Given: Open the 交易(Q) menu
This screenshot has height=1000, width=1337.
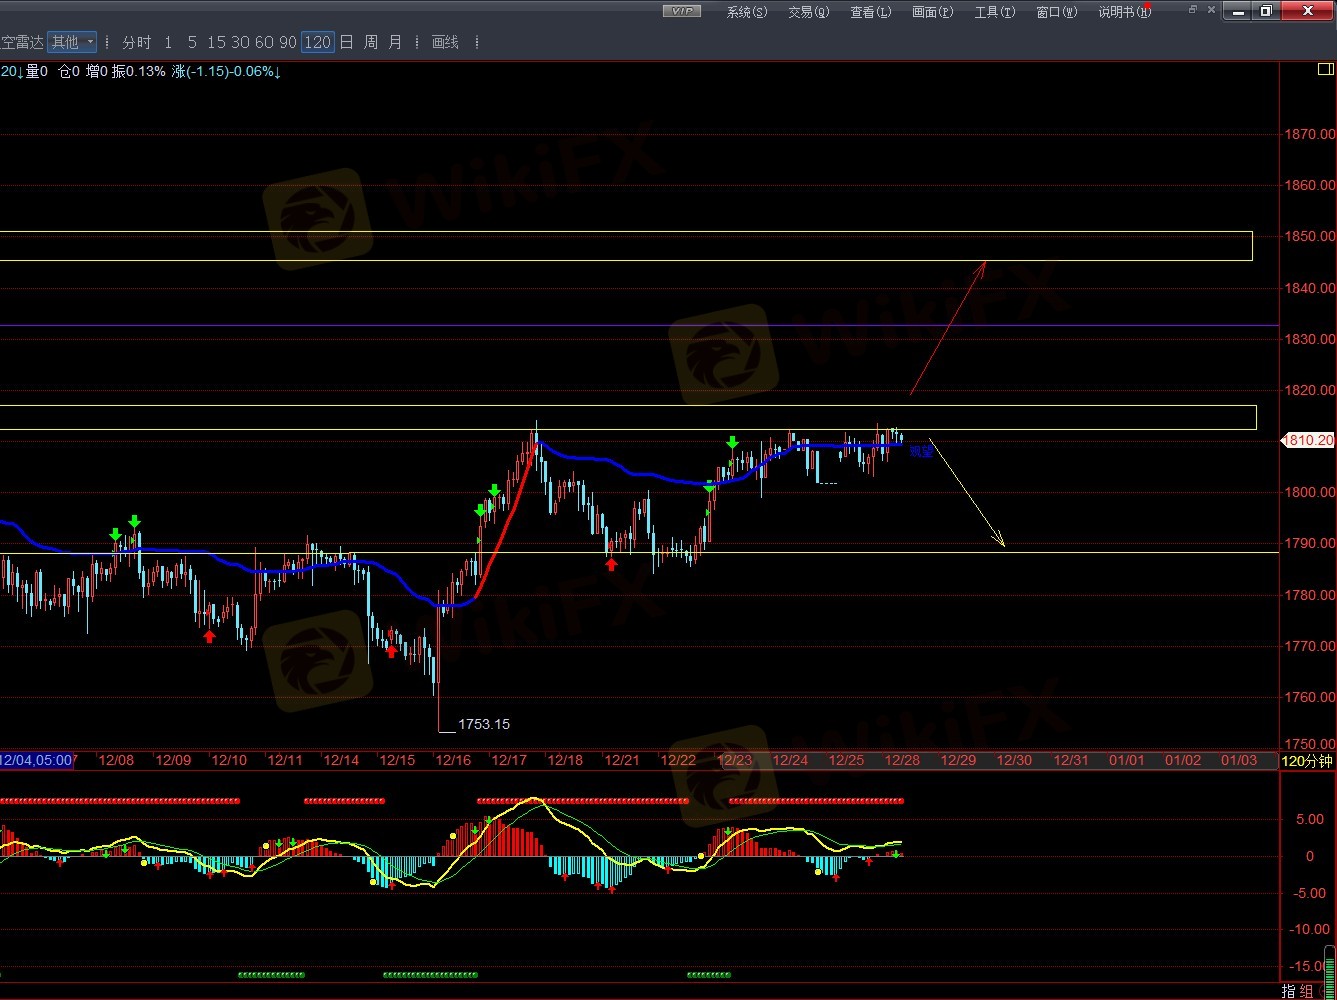Looking at the screenshot, I should [x=808, y=12].
